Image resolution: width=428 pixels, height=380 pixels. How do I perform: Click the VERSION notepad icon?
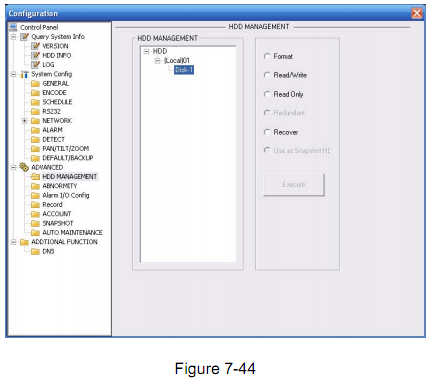click(35, 46)
